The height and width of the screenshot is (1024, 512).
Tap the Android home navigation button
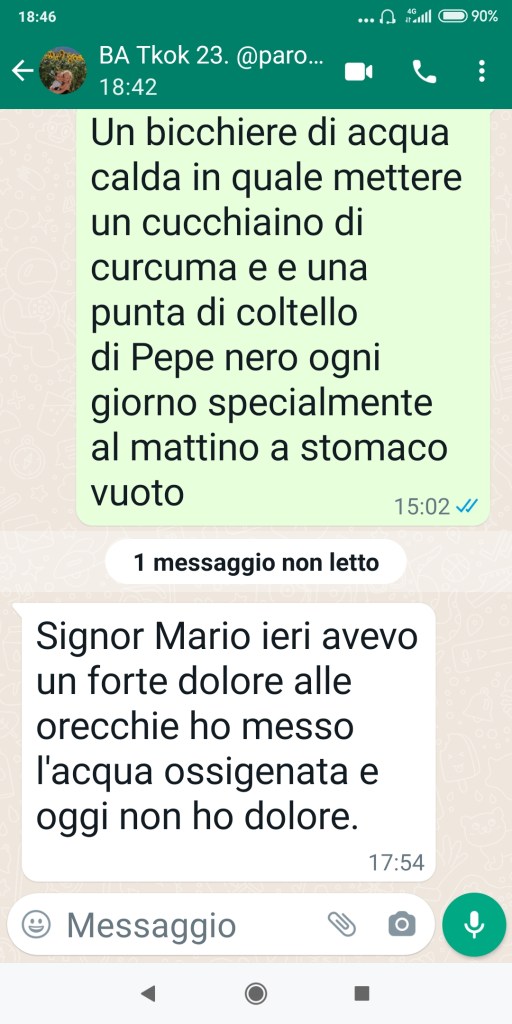[x=255, y=993]
